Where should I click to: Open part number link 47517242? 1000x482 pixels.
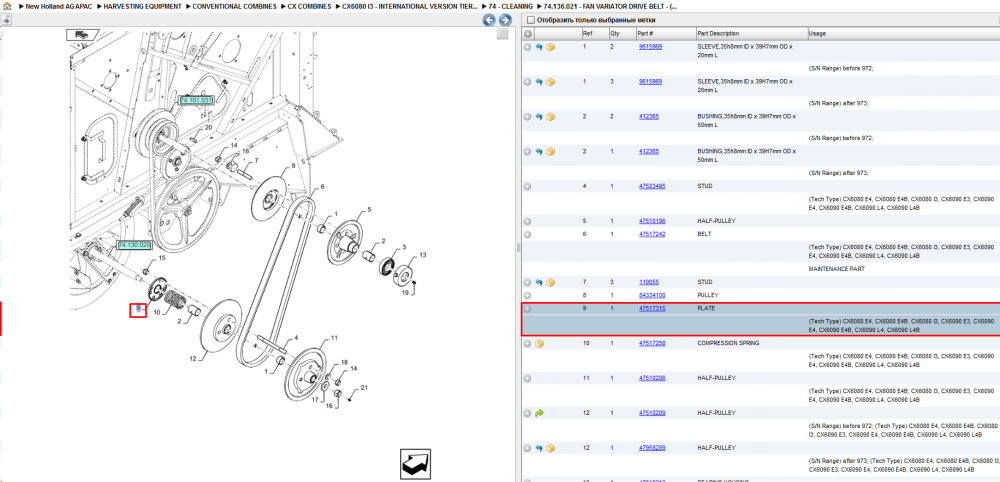coord(652,234)
